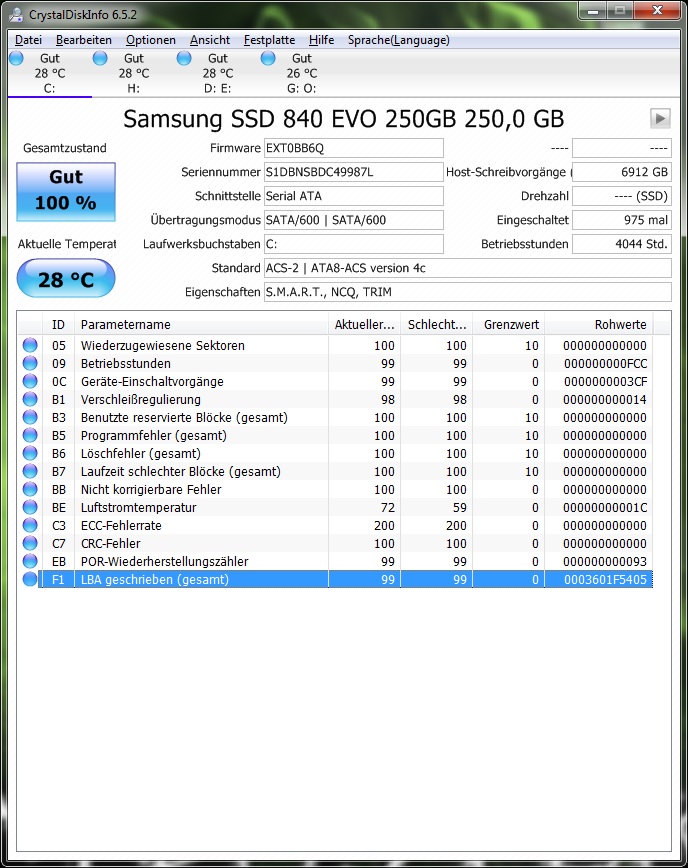
Task: Click the Samsung SSD 840 EVO title text
Action: 343,118
